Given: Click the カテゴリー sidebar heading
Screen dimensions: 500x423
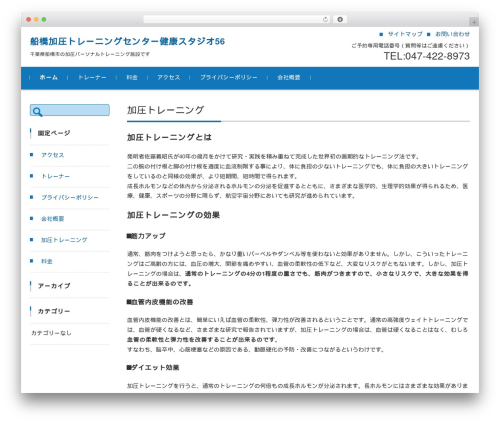Looking at the screenshot, I should [54, 311].
